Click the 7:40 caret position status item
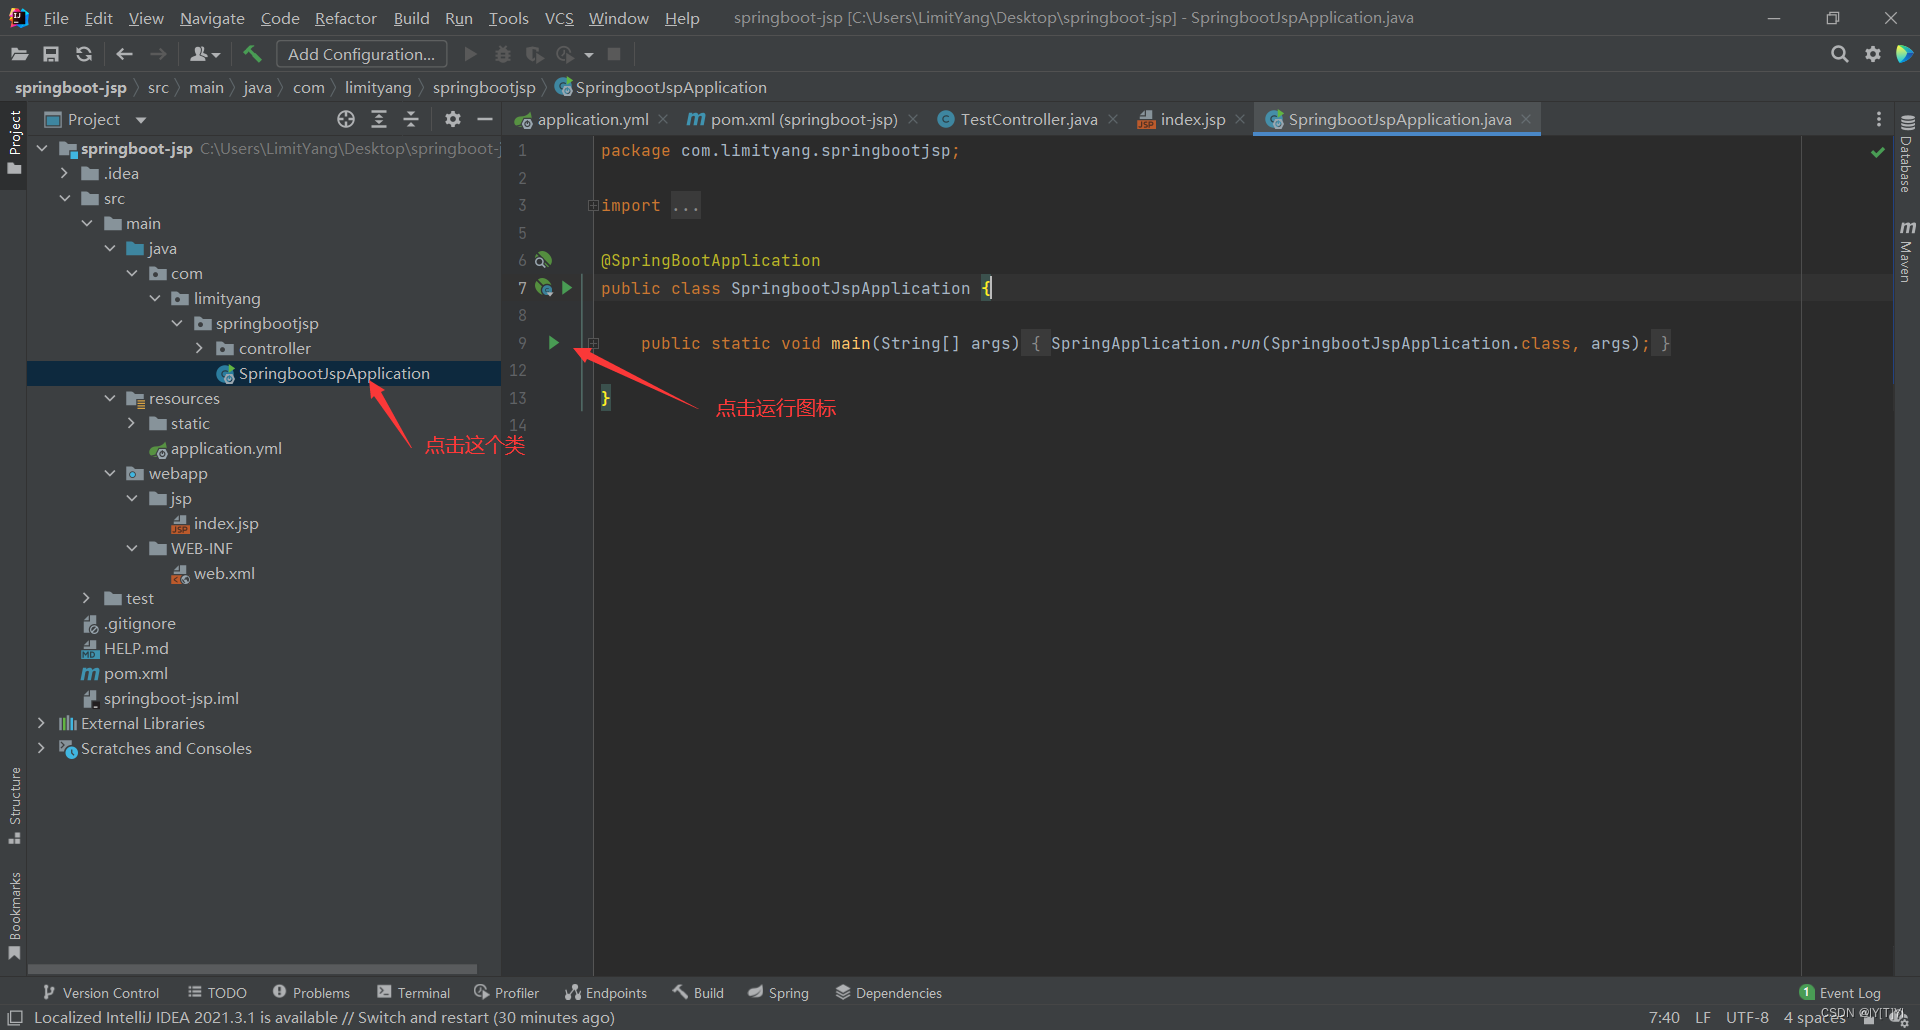Screen dimensions: 1920x1030 click(x=1664, y=1017)
